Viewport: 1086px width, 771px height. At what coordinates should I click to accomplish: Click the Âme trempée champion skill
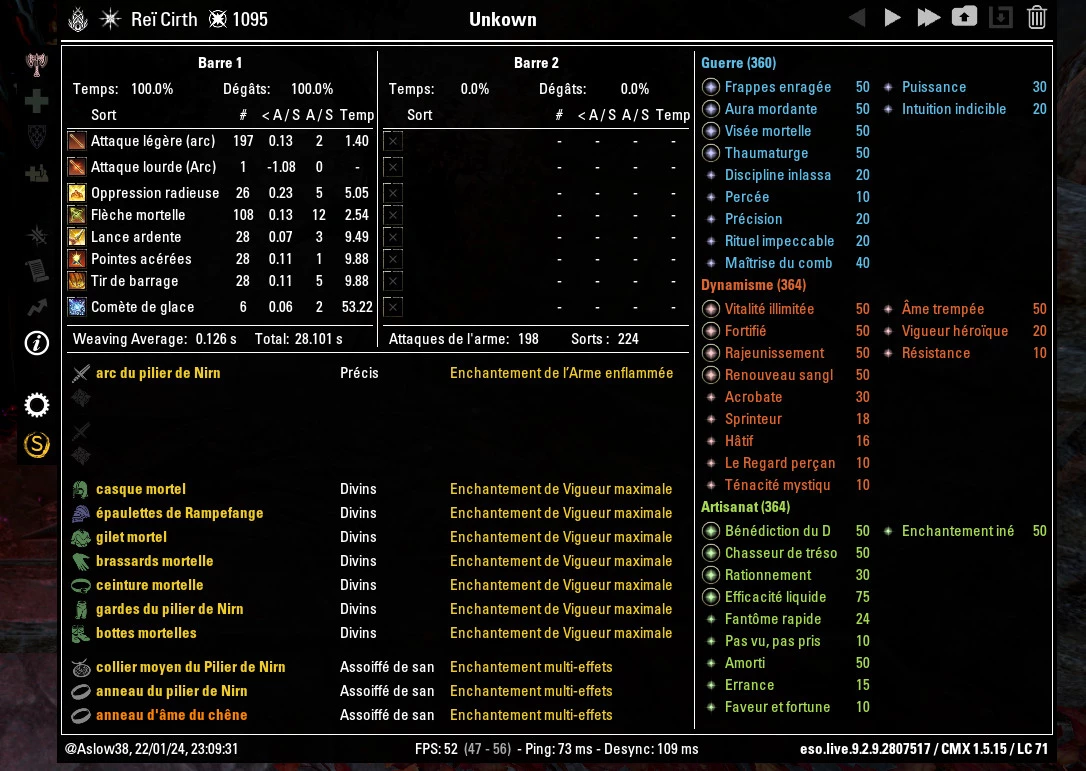click(x=943, y=309)
